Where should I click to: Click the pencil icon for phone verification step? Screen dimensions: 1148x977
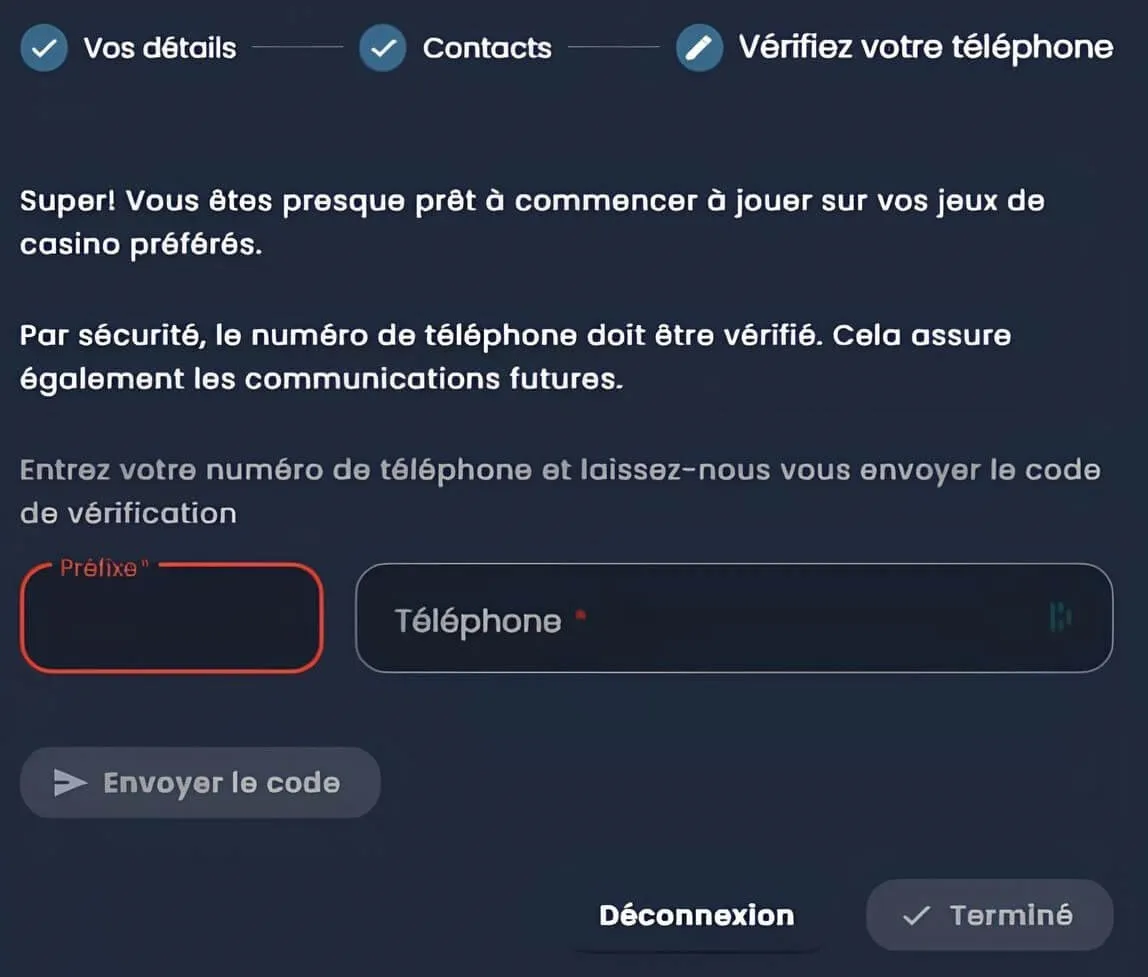699,48
